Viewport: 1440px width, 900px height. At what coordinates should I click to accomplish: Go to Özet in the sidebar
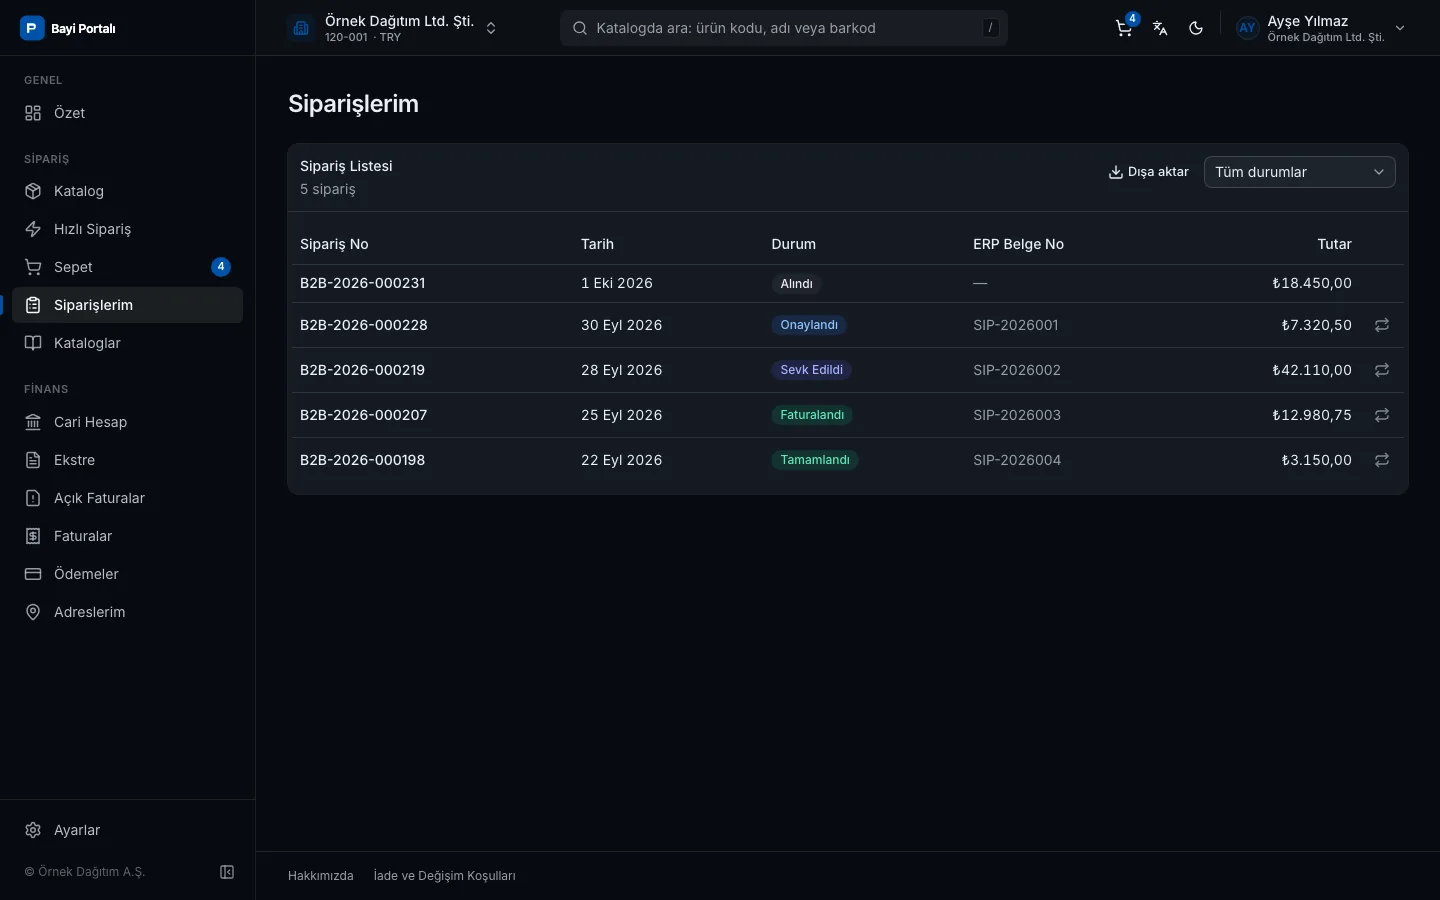pos(128,113)
